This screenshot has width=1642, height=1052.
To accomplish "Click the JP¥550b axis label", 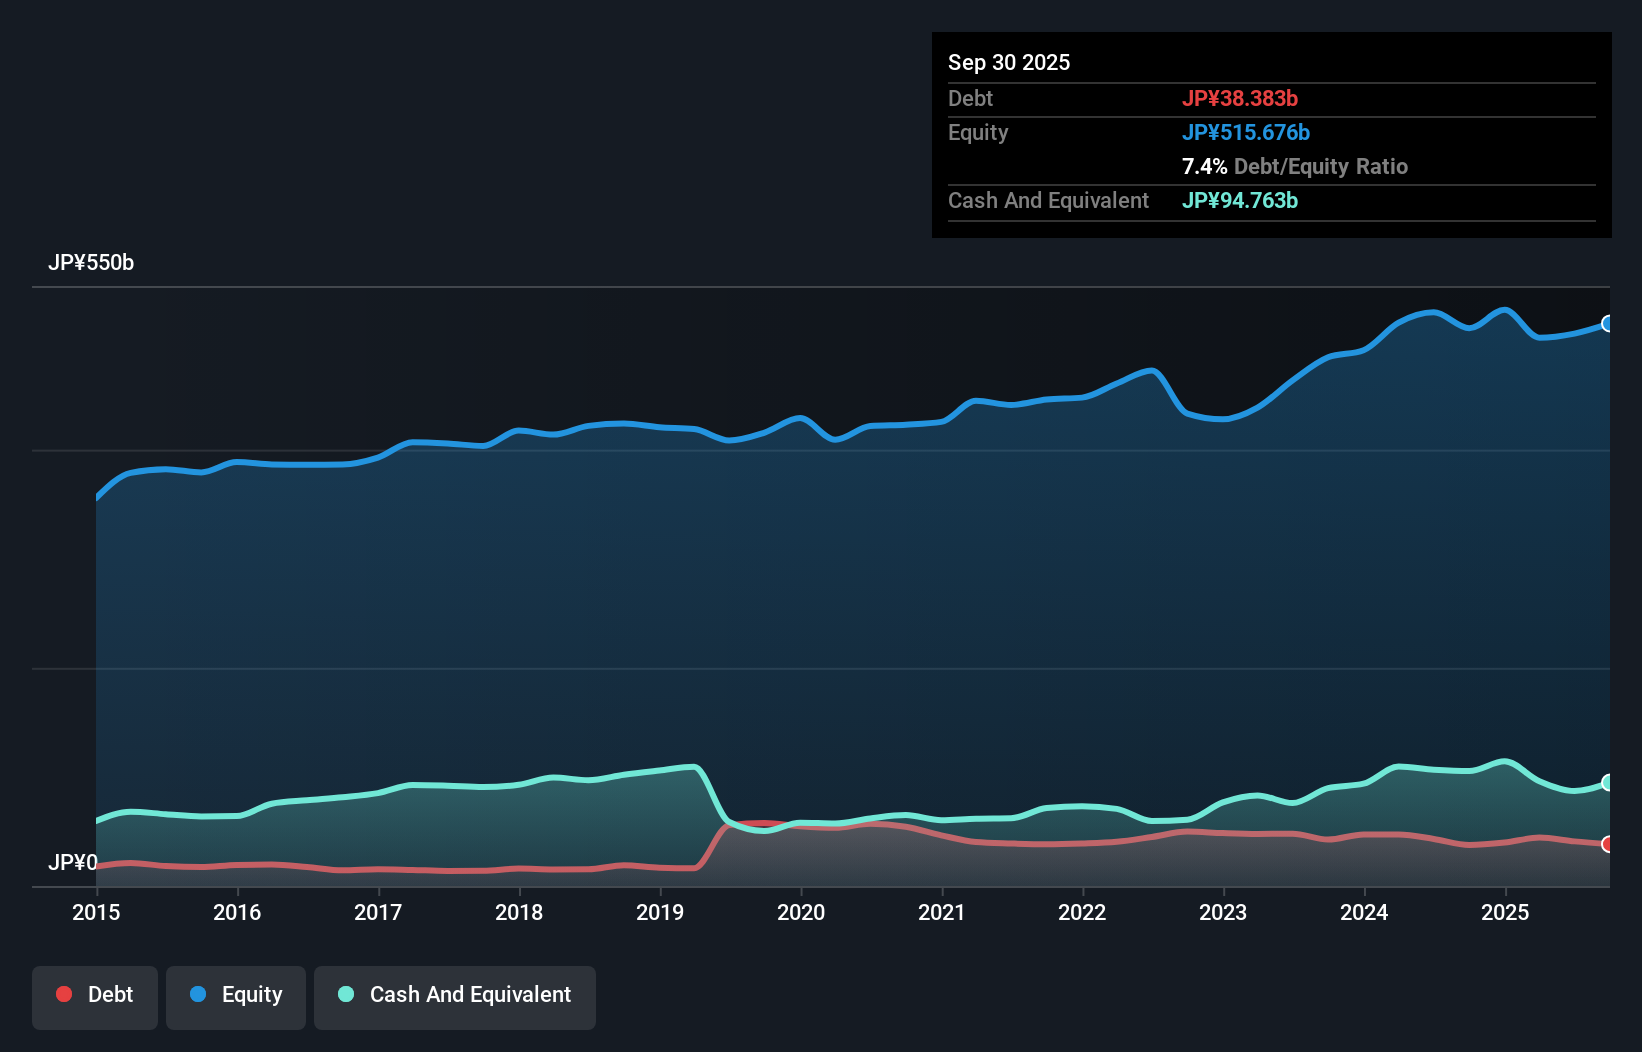I will coord(91,263).
